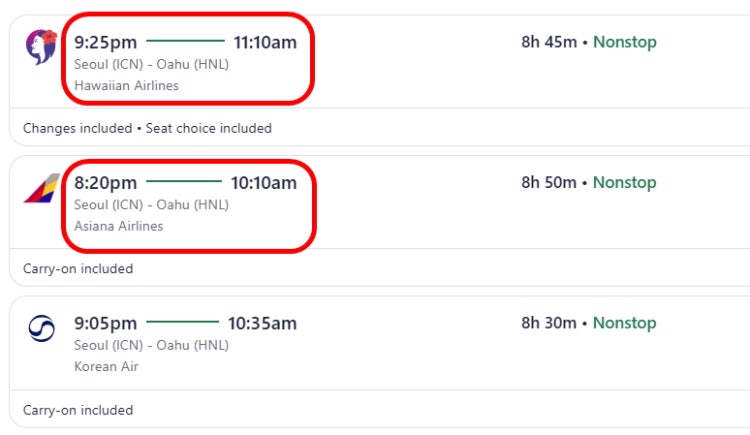Click the 11:10am arrival time
The image size is (750, 435).
pyautogui.click(x=265, y=42)
